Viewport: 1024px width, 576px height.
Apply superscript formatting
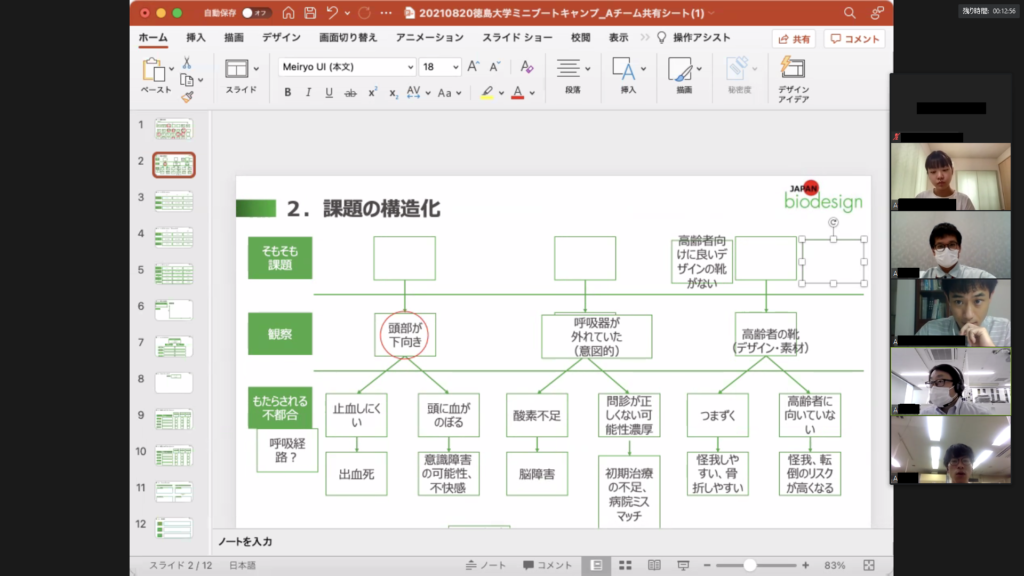372,93
